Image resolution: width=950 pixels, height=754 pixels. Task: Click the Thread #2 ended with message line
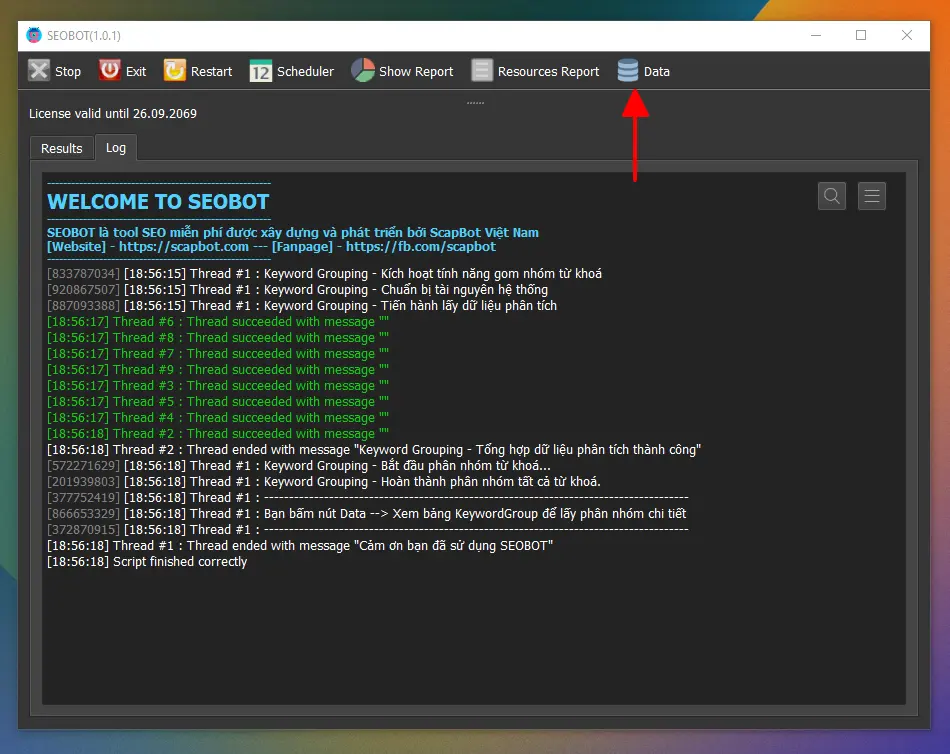374,450
